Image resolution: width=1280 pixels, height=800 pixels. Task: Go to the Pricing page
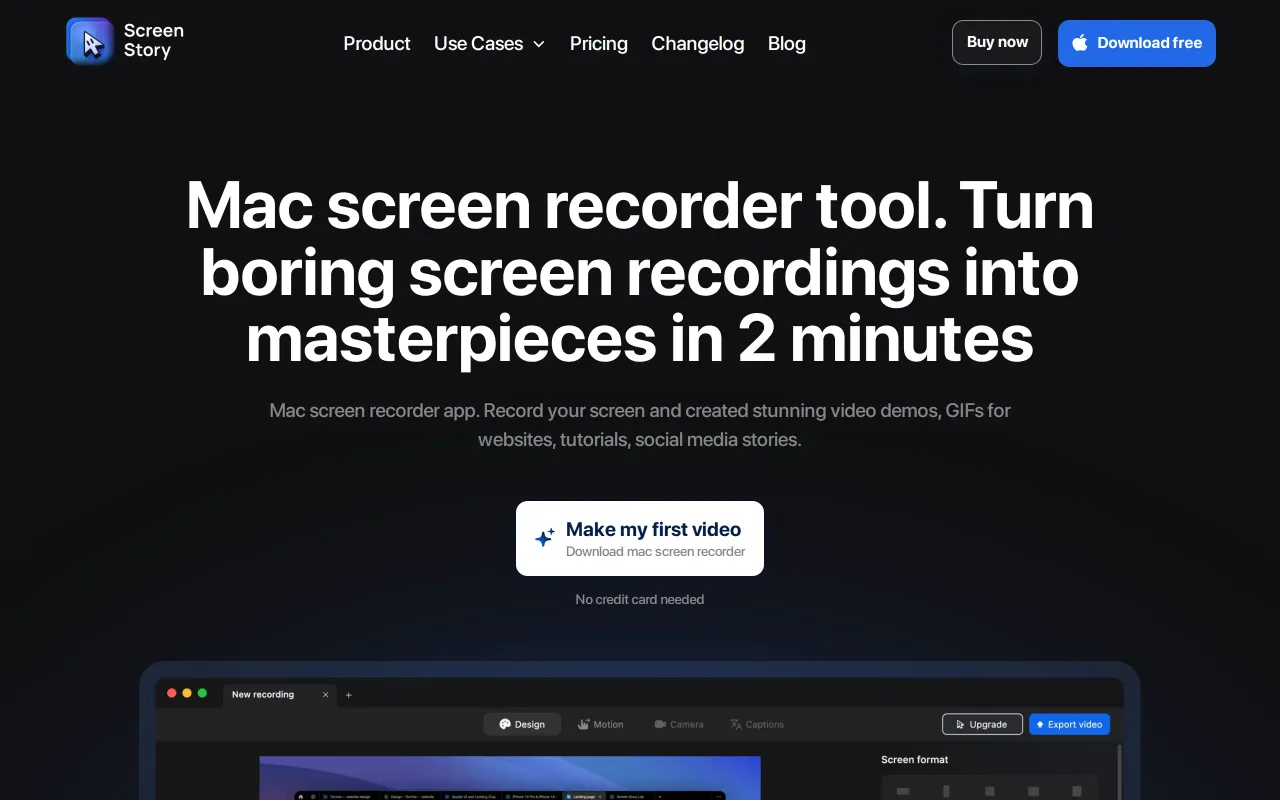599,43
